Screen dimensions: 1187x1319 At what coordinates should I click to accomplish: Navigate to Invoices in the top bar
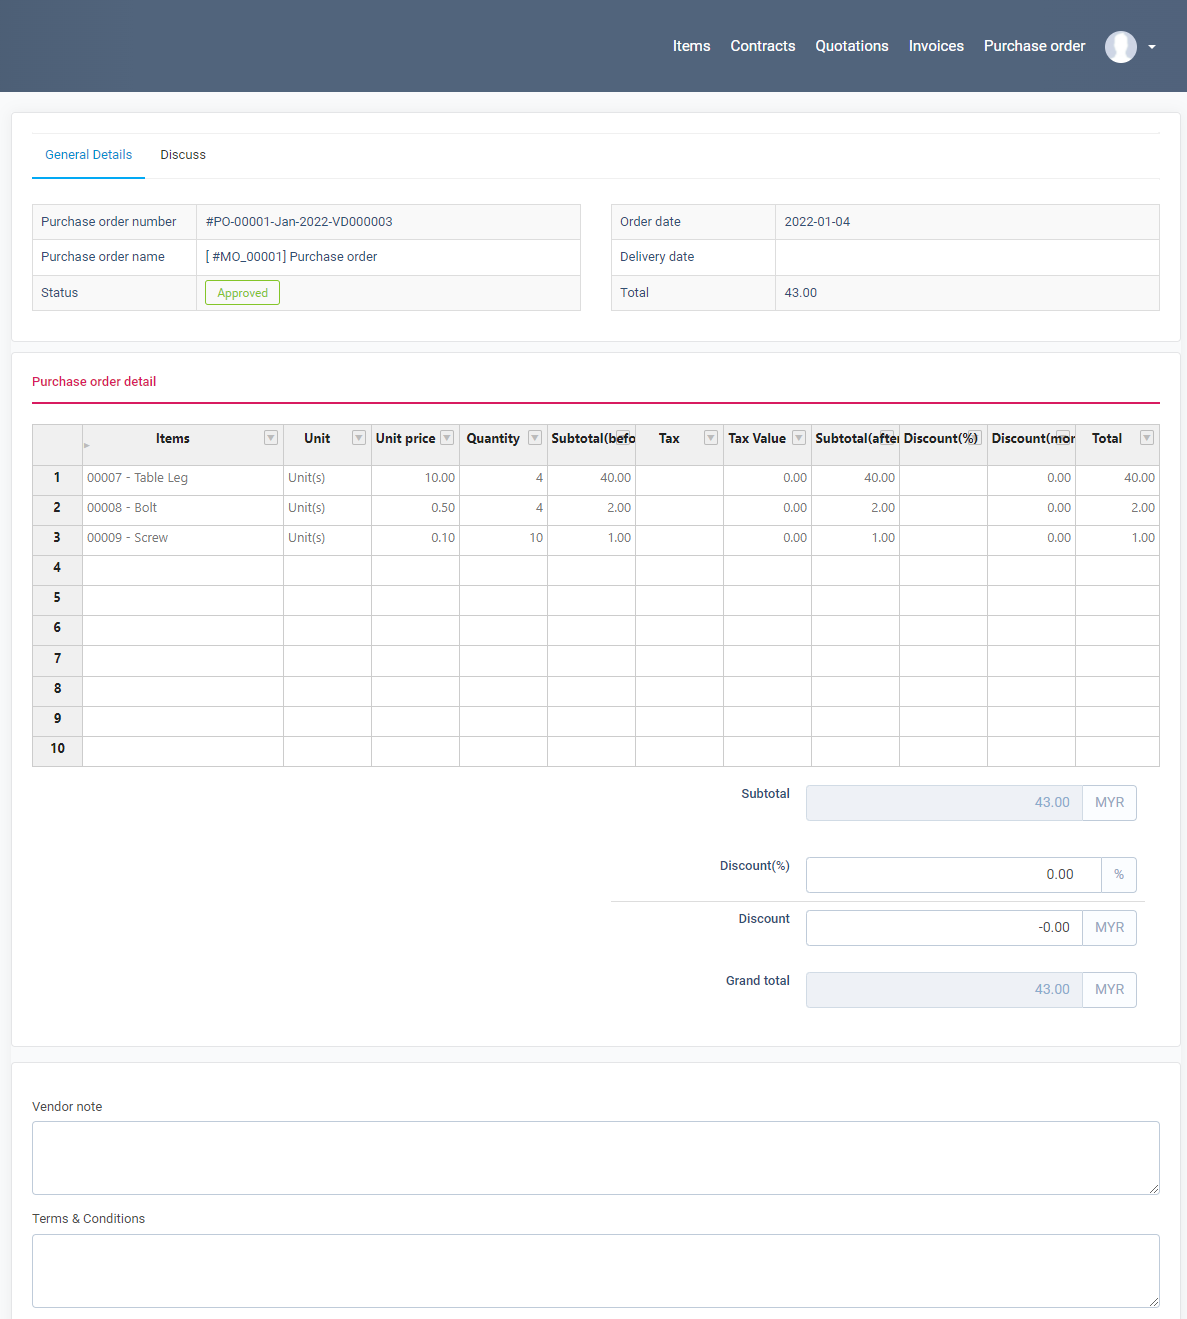click(935, 46)
